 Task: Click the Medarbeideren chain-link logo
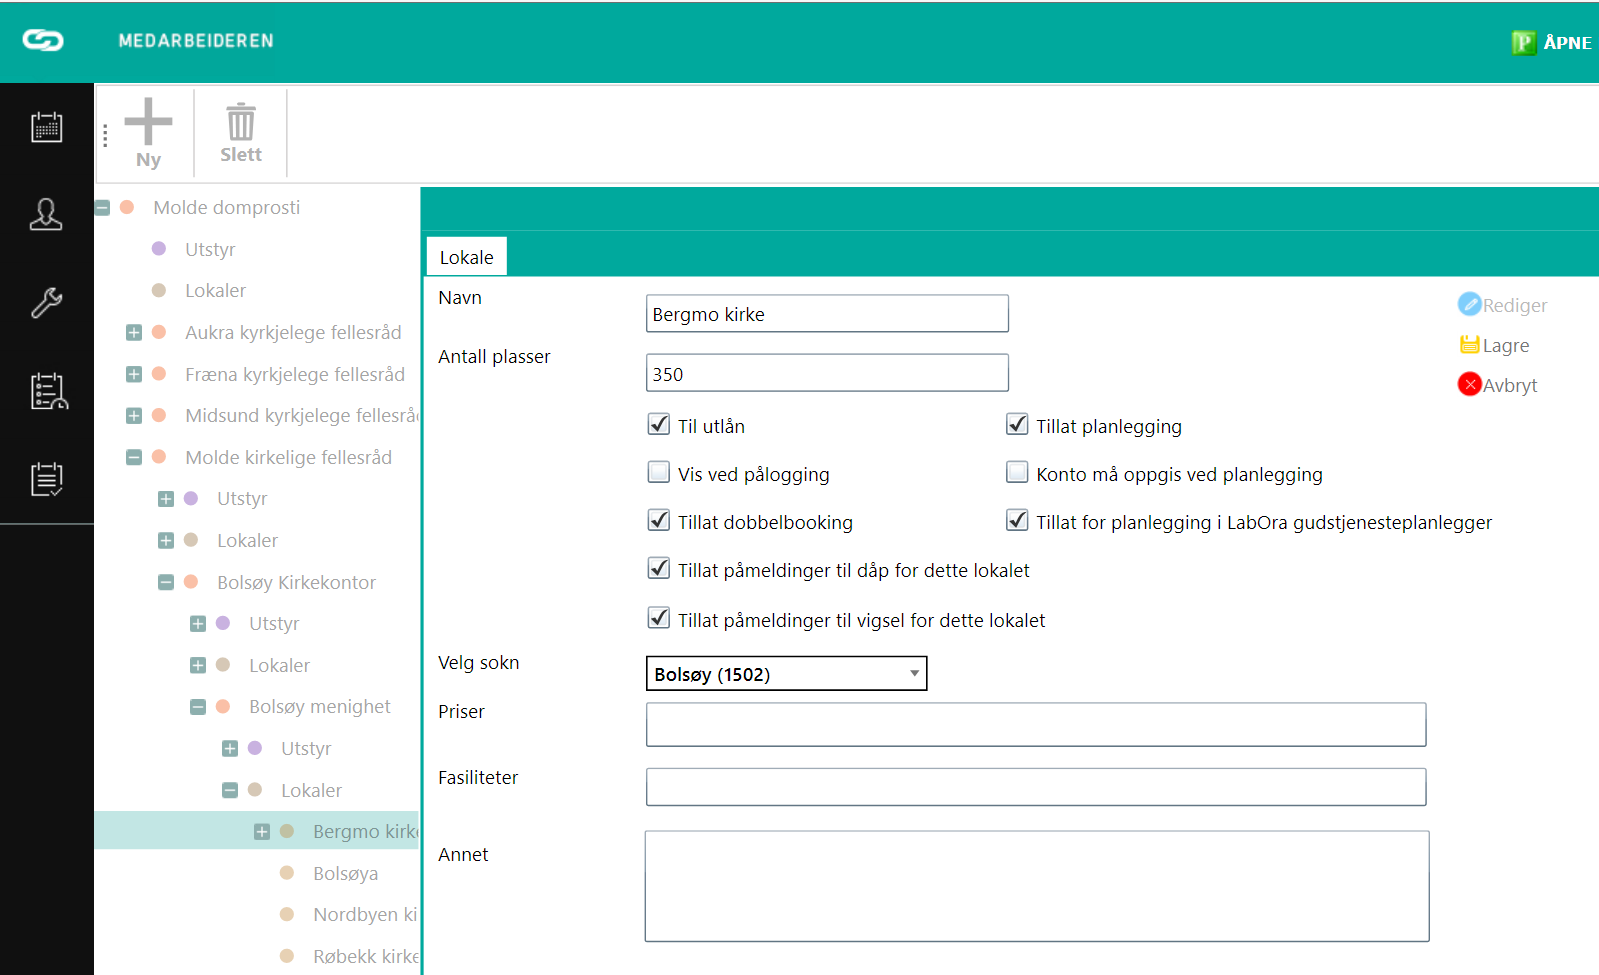43,40
